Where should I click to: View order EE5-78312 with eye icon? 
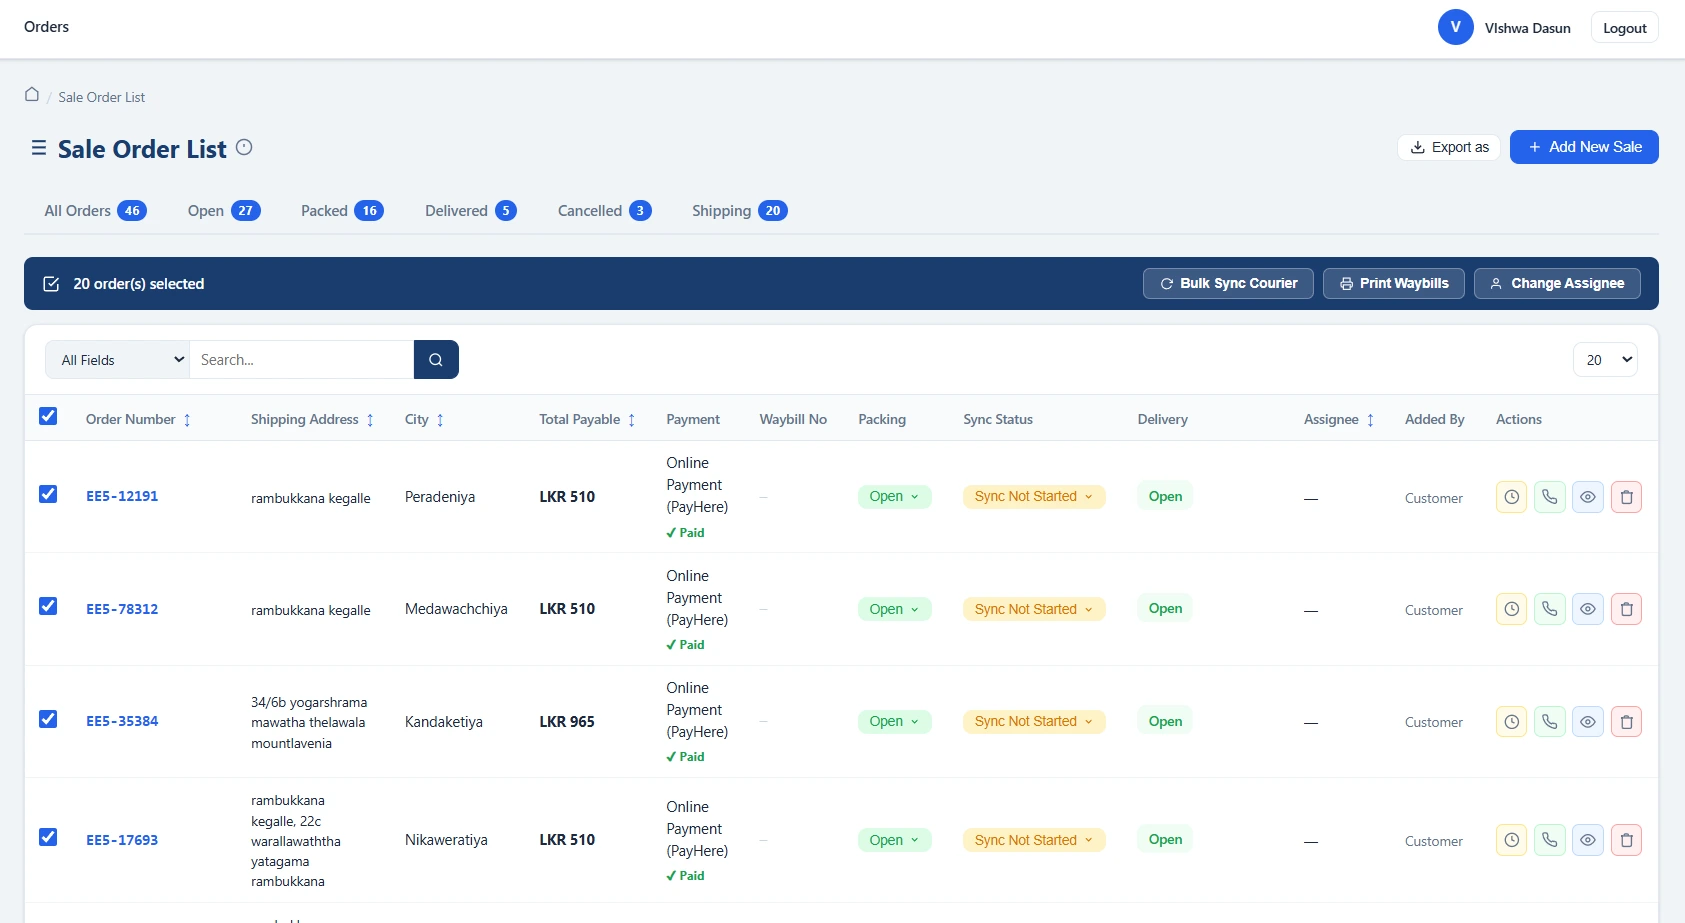tap(1588, 609)
